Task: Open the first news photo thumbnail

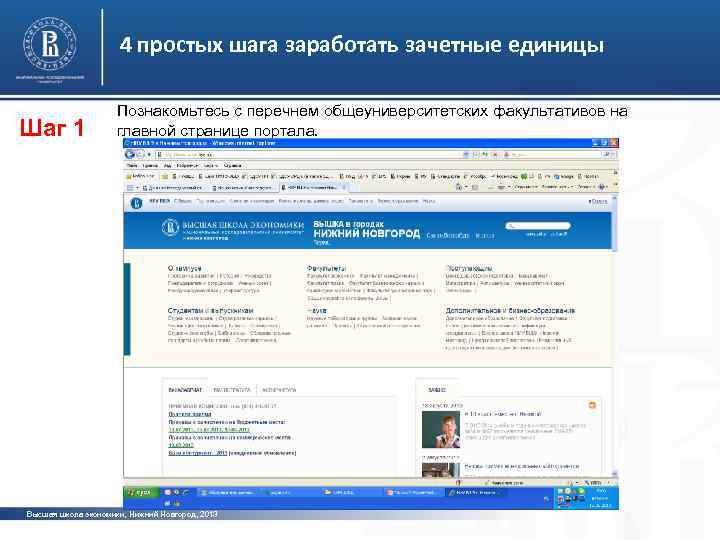Action: point(441,429)
